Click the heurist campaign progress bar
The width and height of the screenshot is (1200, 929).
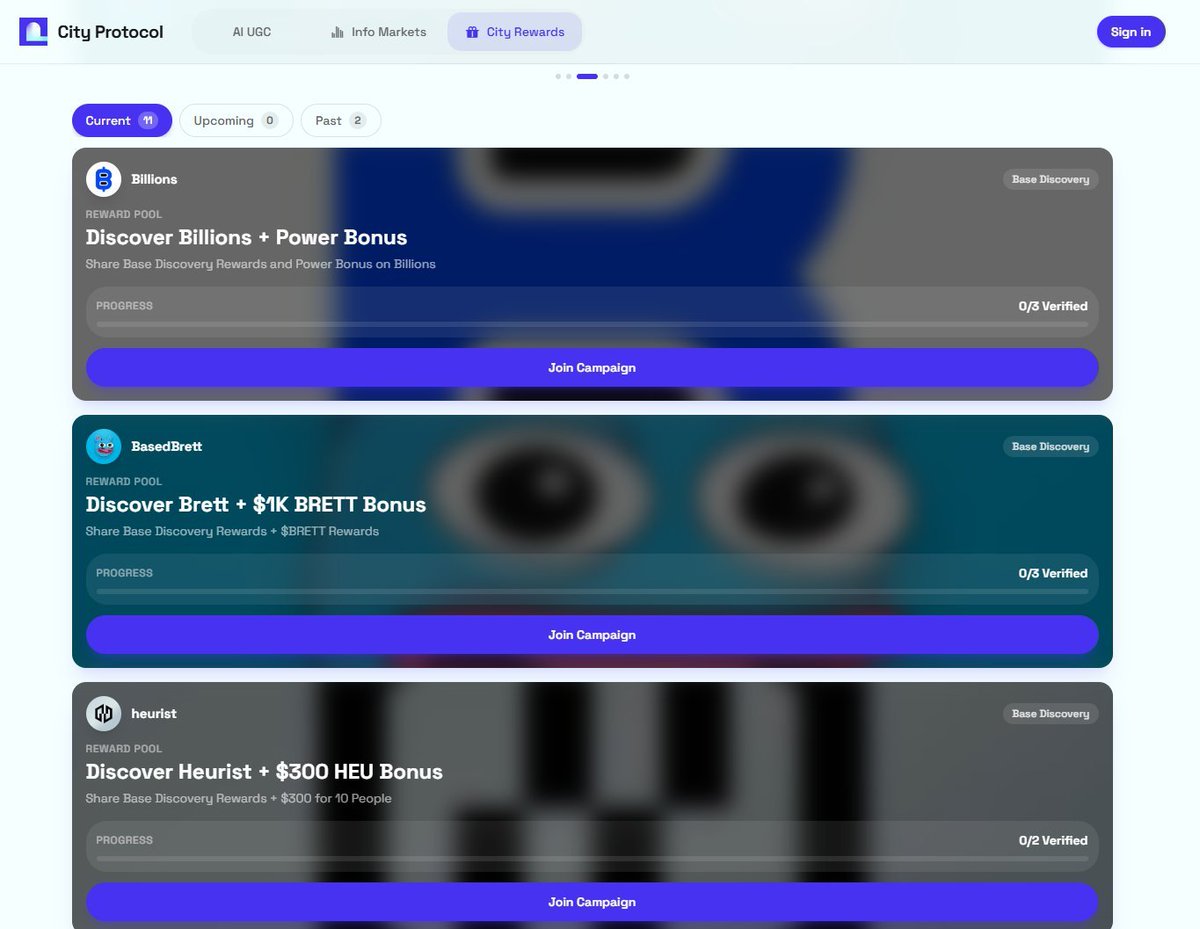pos(592,858)
